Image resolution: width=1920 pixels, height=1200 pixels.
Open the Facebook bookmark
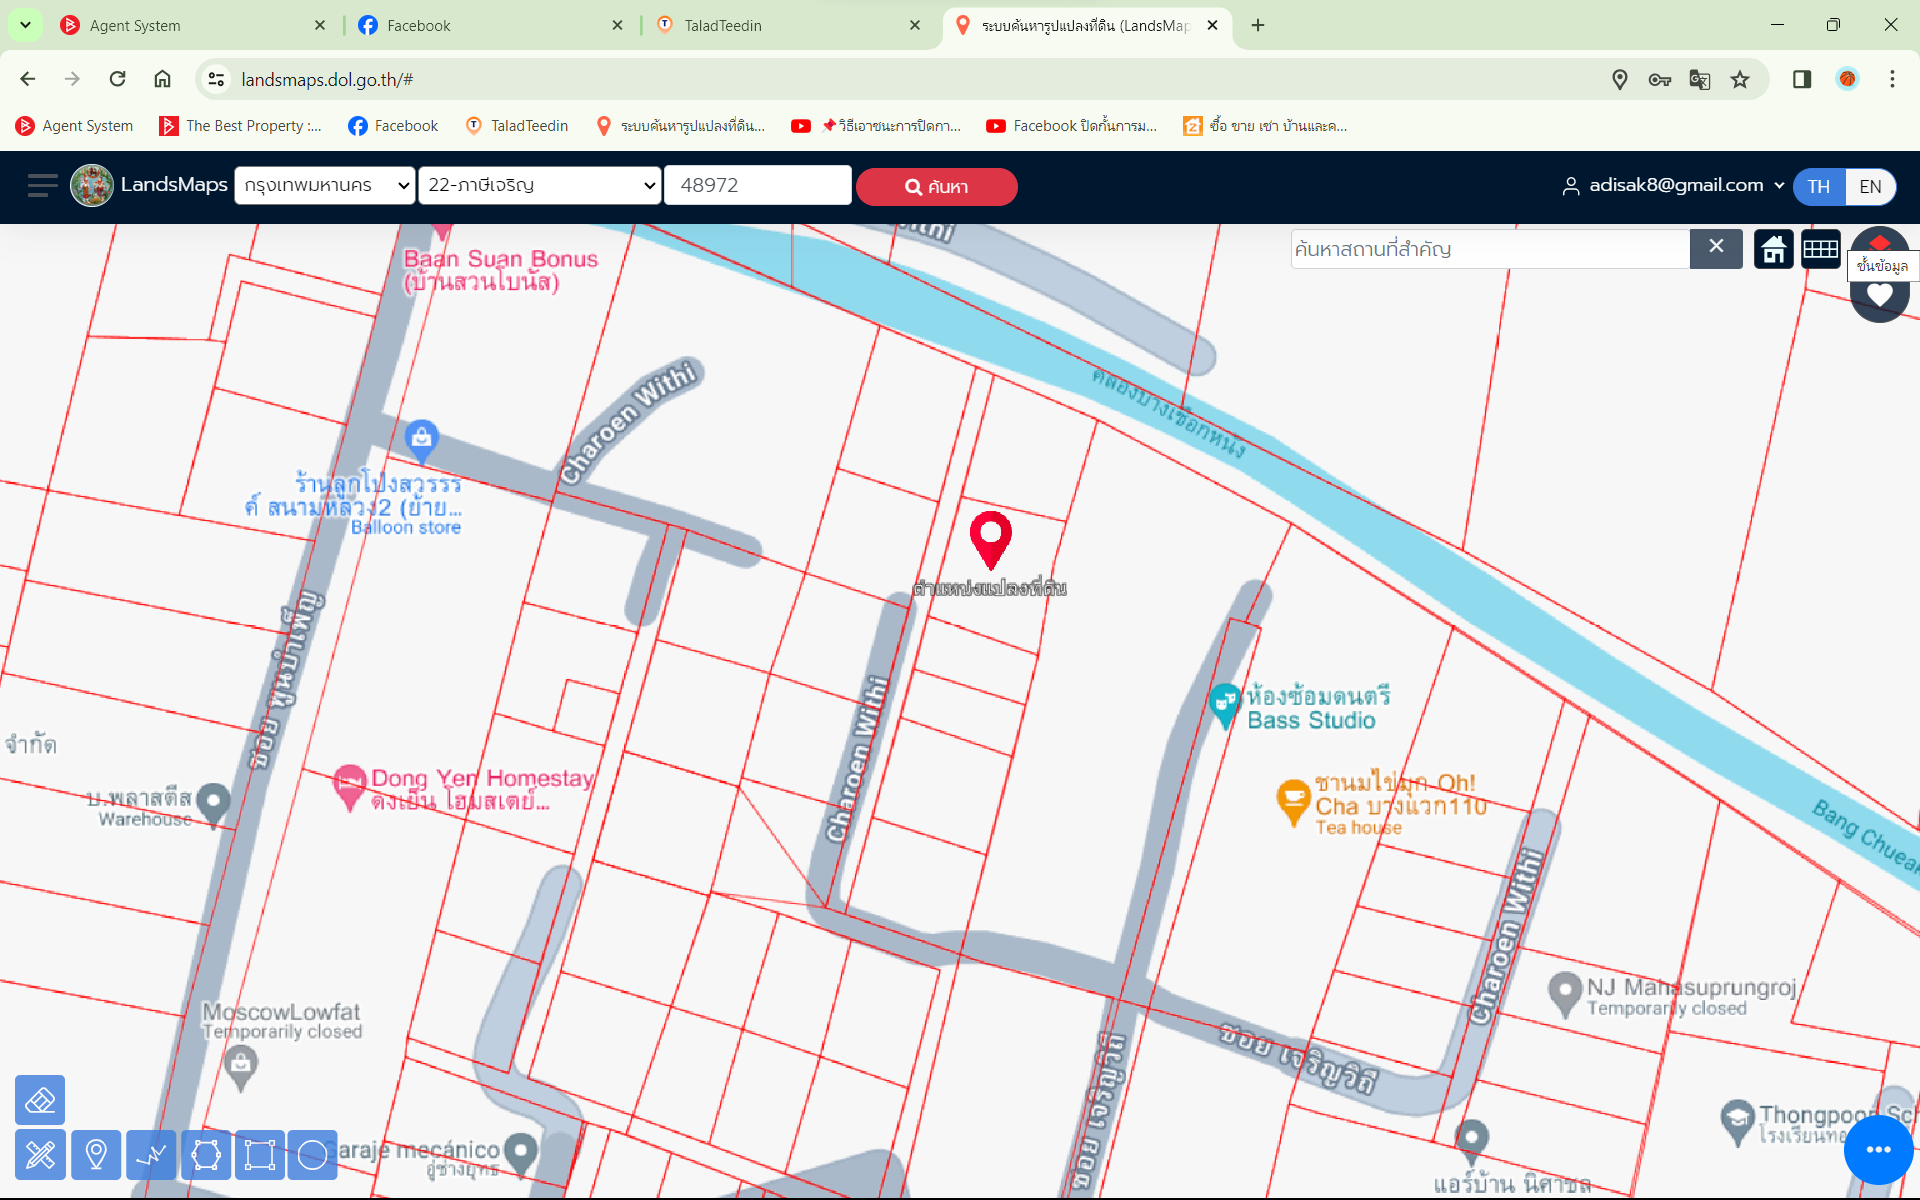393,126
